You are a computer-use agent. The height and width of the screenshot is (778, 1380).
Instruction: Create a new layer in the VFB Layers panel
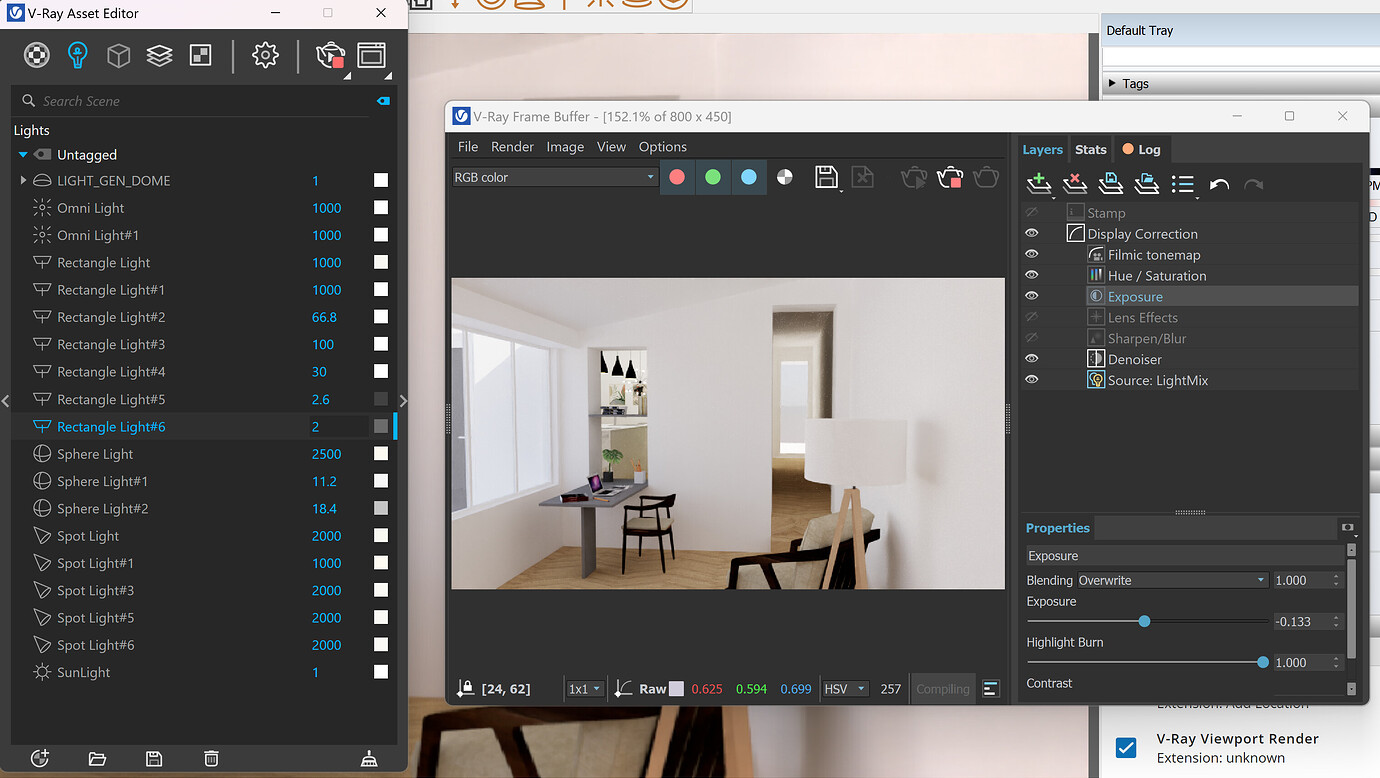pyautogui.click(x=1039, y=184)
